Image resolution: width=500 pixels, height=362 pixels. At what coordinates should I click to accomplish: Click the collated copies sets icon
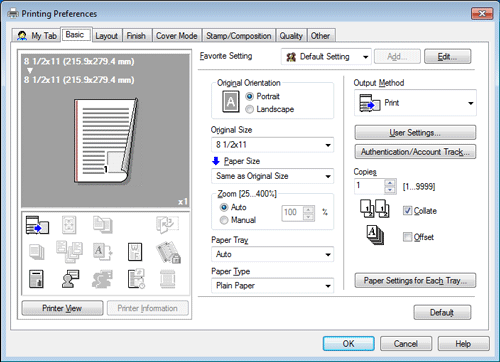374,209
